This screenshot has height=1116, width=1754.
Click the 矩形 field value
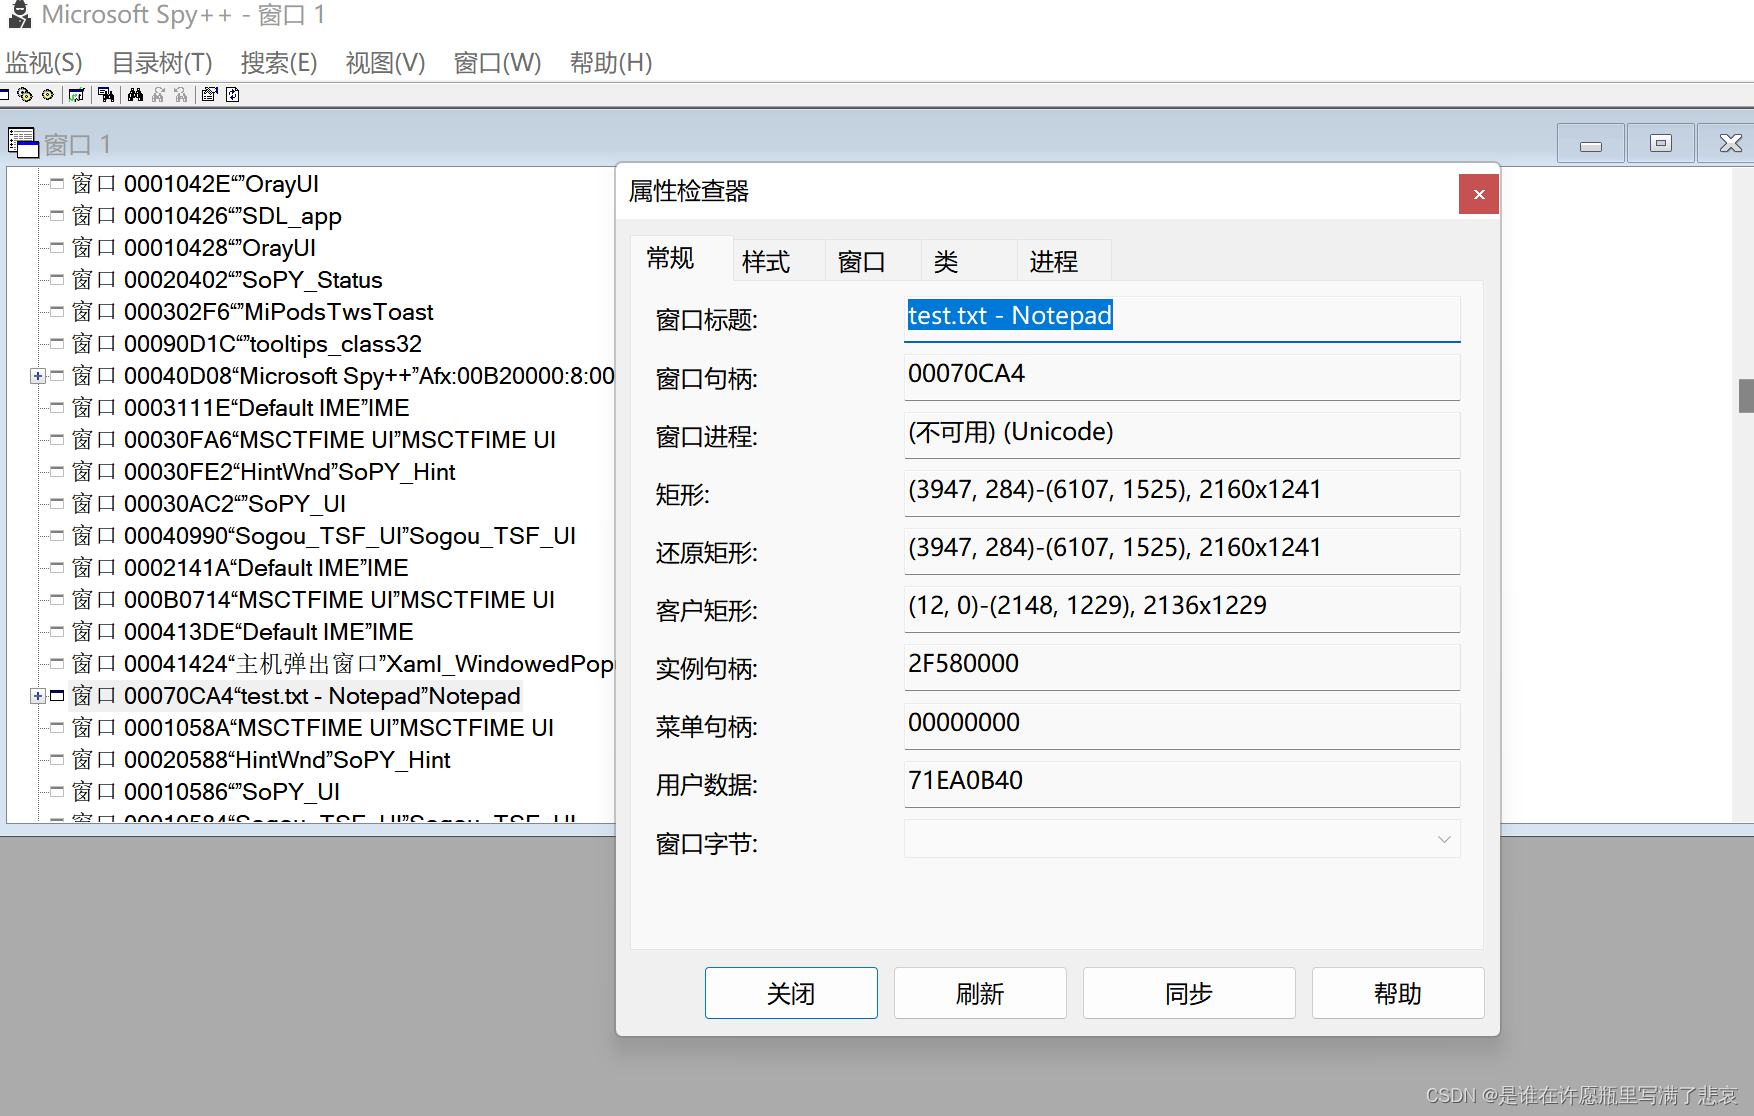click(x=1182, y=492)
